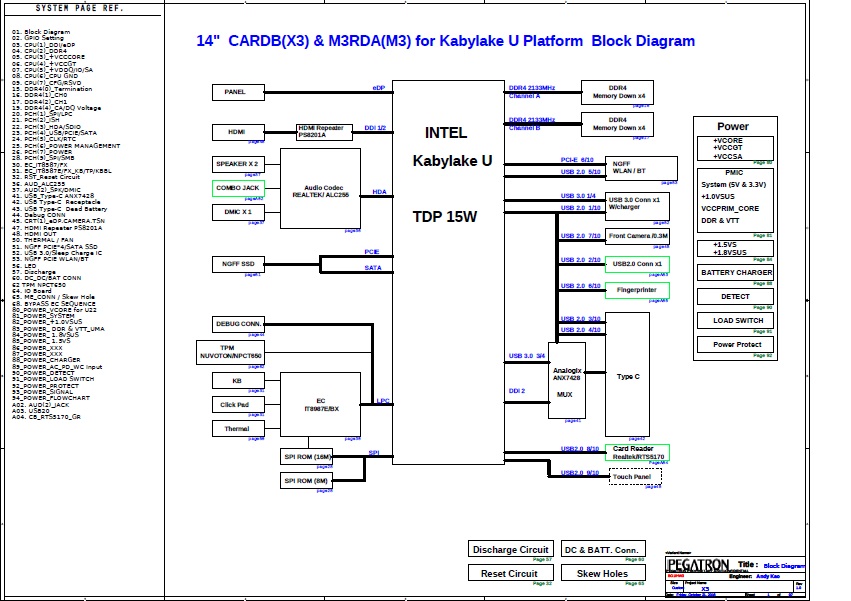
Task: Click the DMIC X 1 block
Action: point(238,212)
